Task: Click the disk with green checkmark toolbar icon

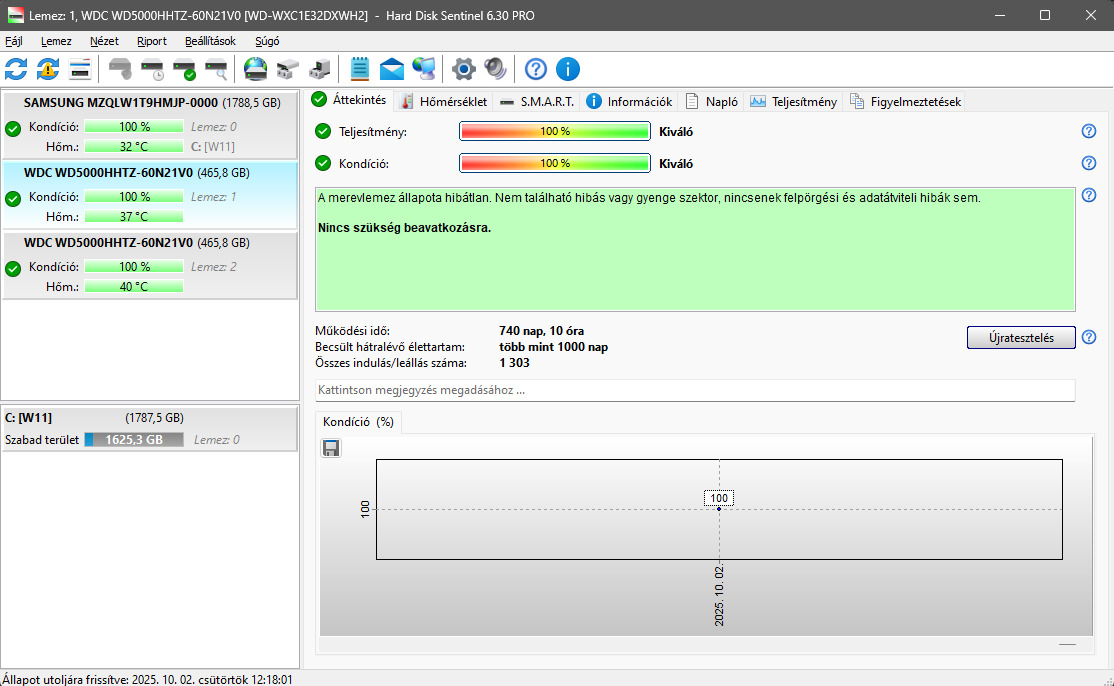Action: pyautogui.click(x=184, y=69)
